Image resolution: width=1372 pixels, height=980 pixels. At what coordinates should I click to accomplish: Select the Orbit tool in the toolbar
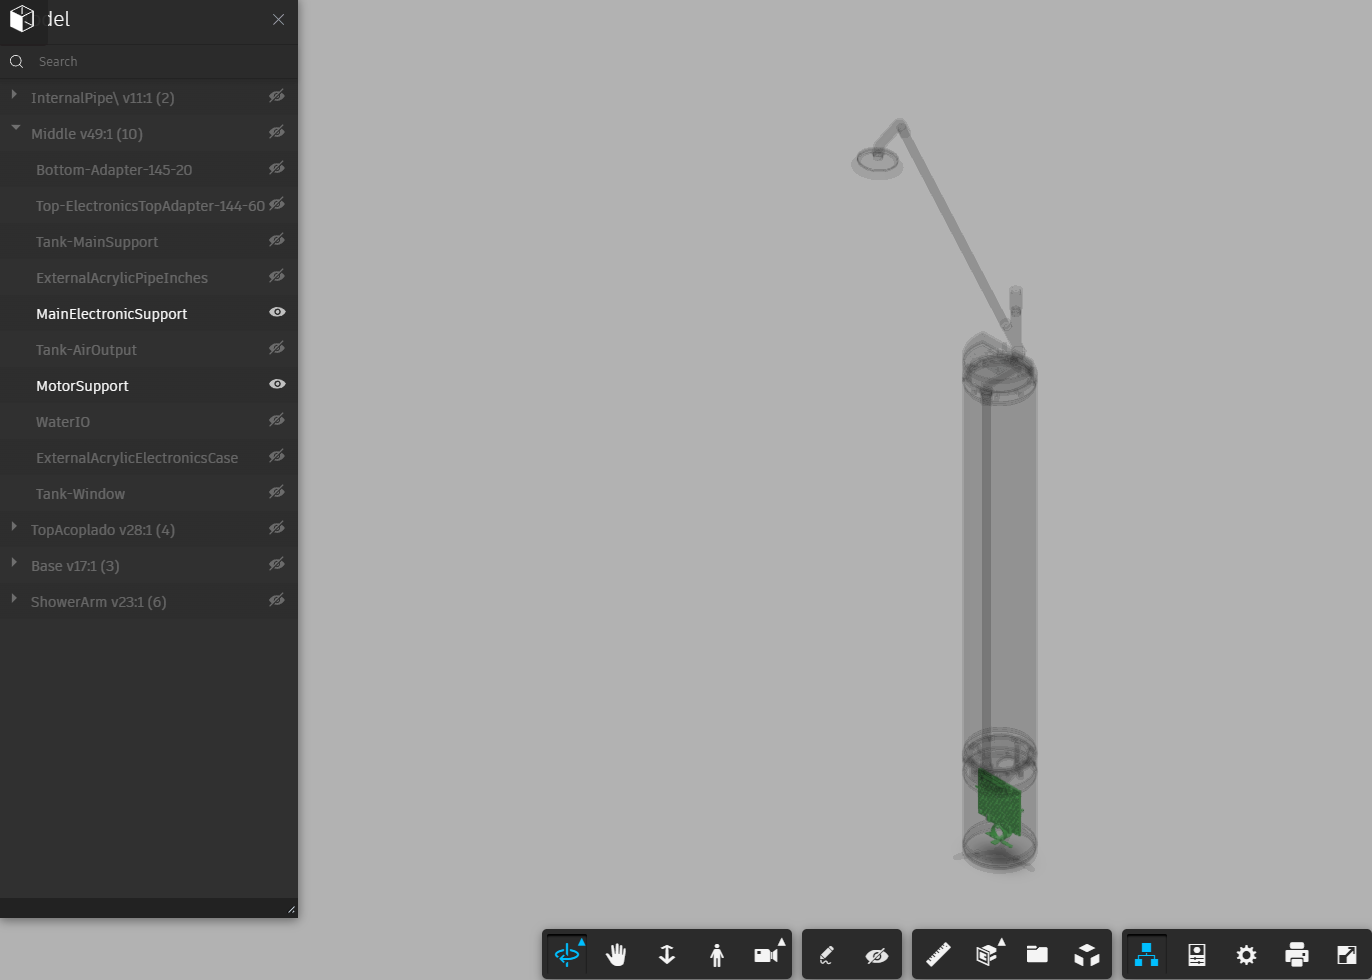567,955
